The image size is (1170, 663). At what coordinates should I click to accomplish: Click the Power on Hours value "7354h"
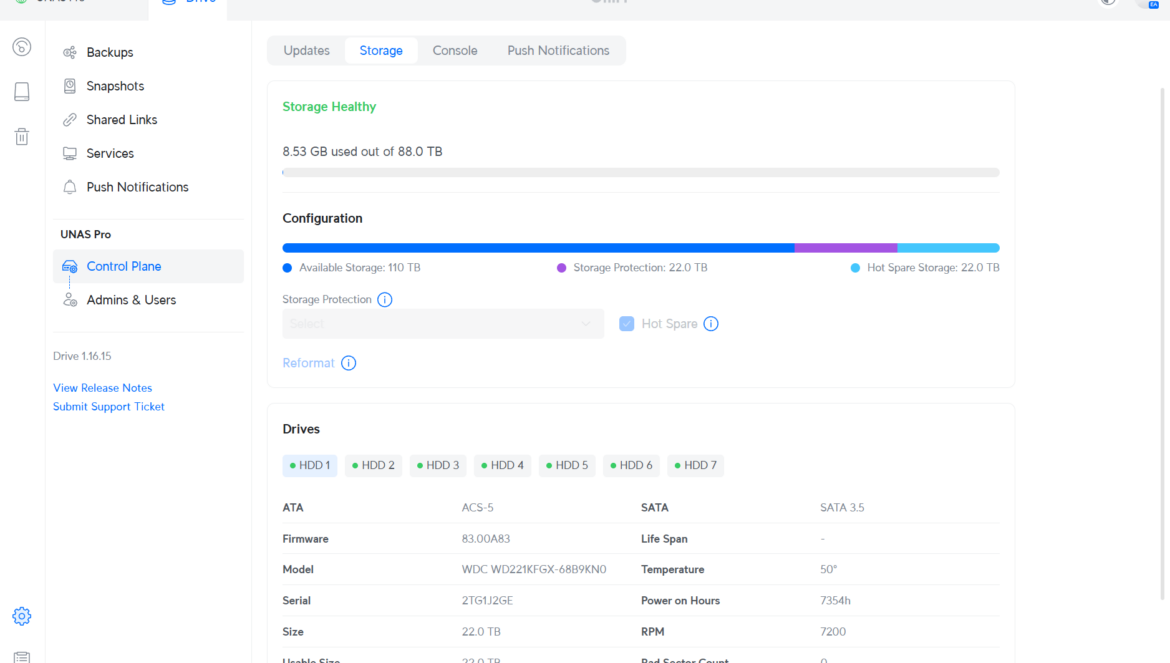[x=836, y=600]
